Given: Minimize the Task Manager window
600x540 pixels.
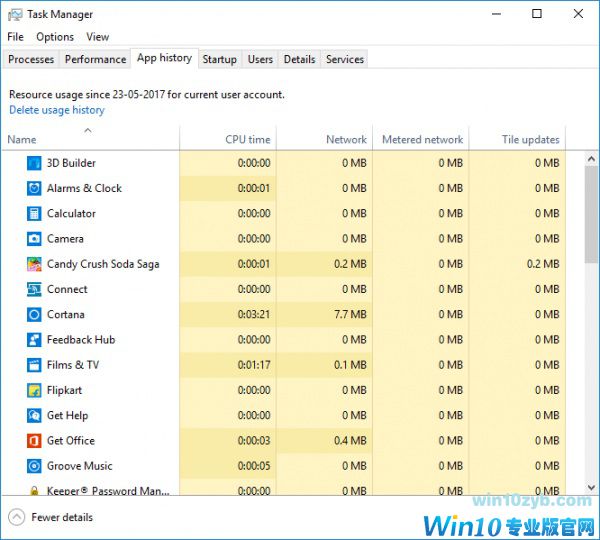Looking at the screenshot, I should coord(497,14).
